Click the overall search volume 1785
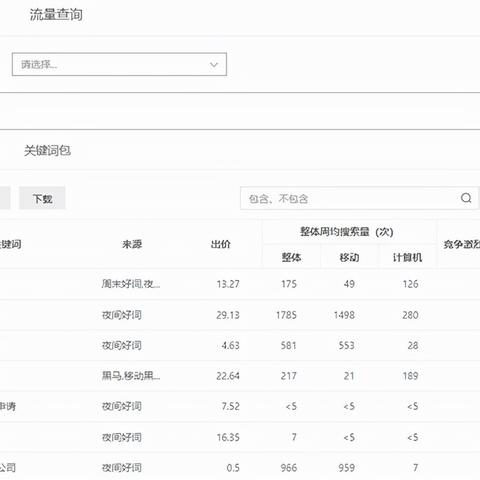 coord(286,315)
